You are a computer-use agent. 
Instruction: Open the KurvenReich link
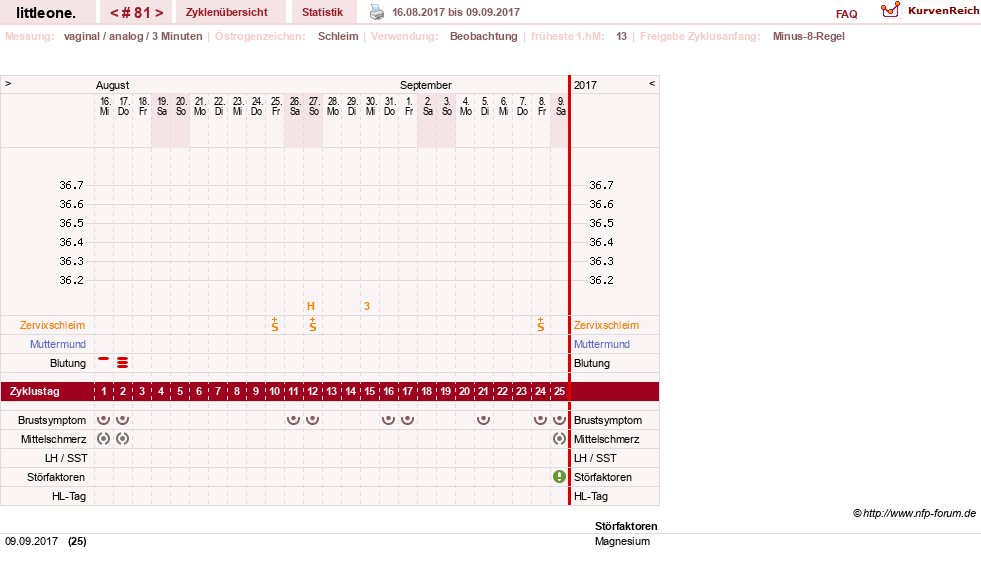coord(943,11)
